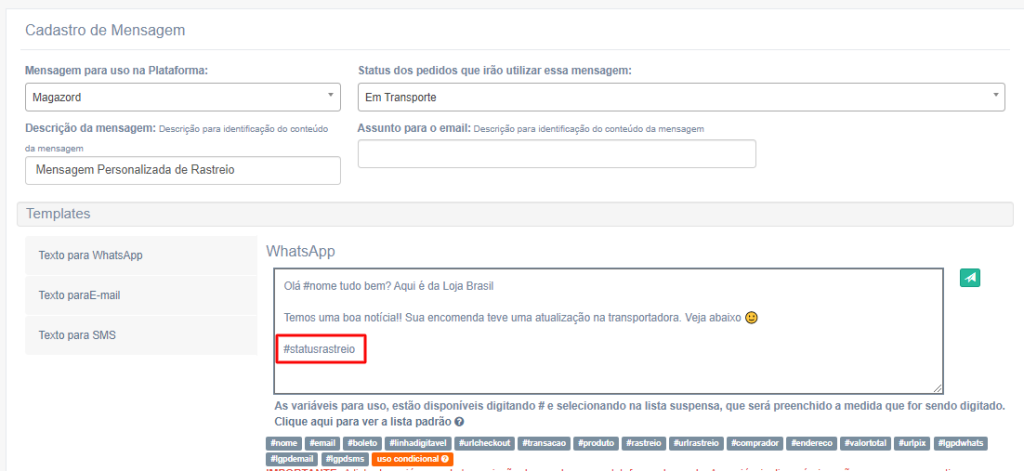Choose the #urlpix variable tag
The width and height of the screenshot is (1024, 471).
click(x=911, y=444)
